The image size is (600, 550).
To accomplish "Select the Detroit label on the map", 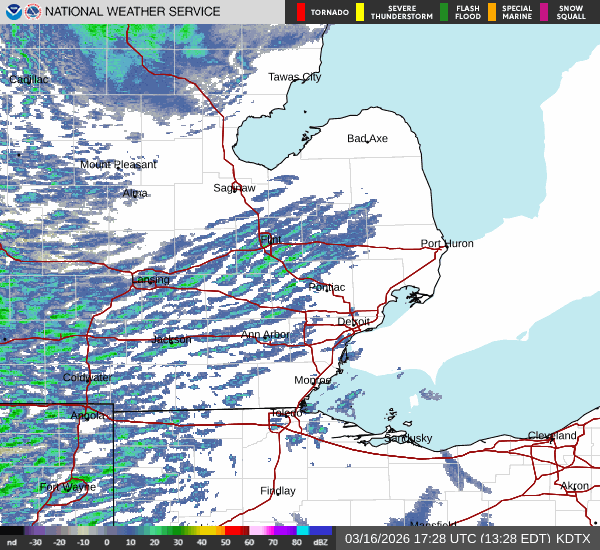I will click(x=353, y=322).
